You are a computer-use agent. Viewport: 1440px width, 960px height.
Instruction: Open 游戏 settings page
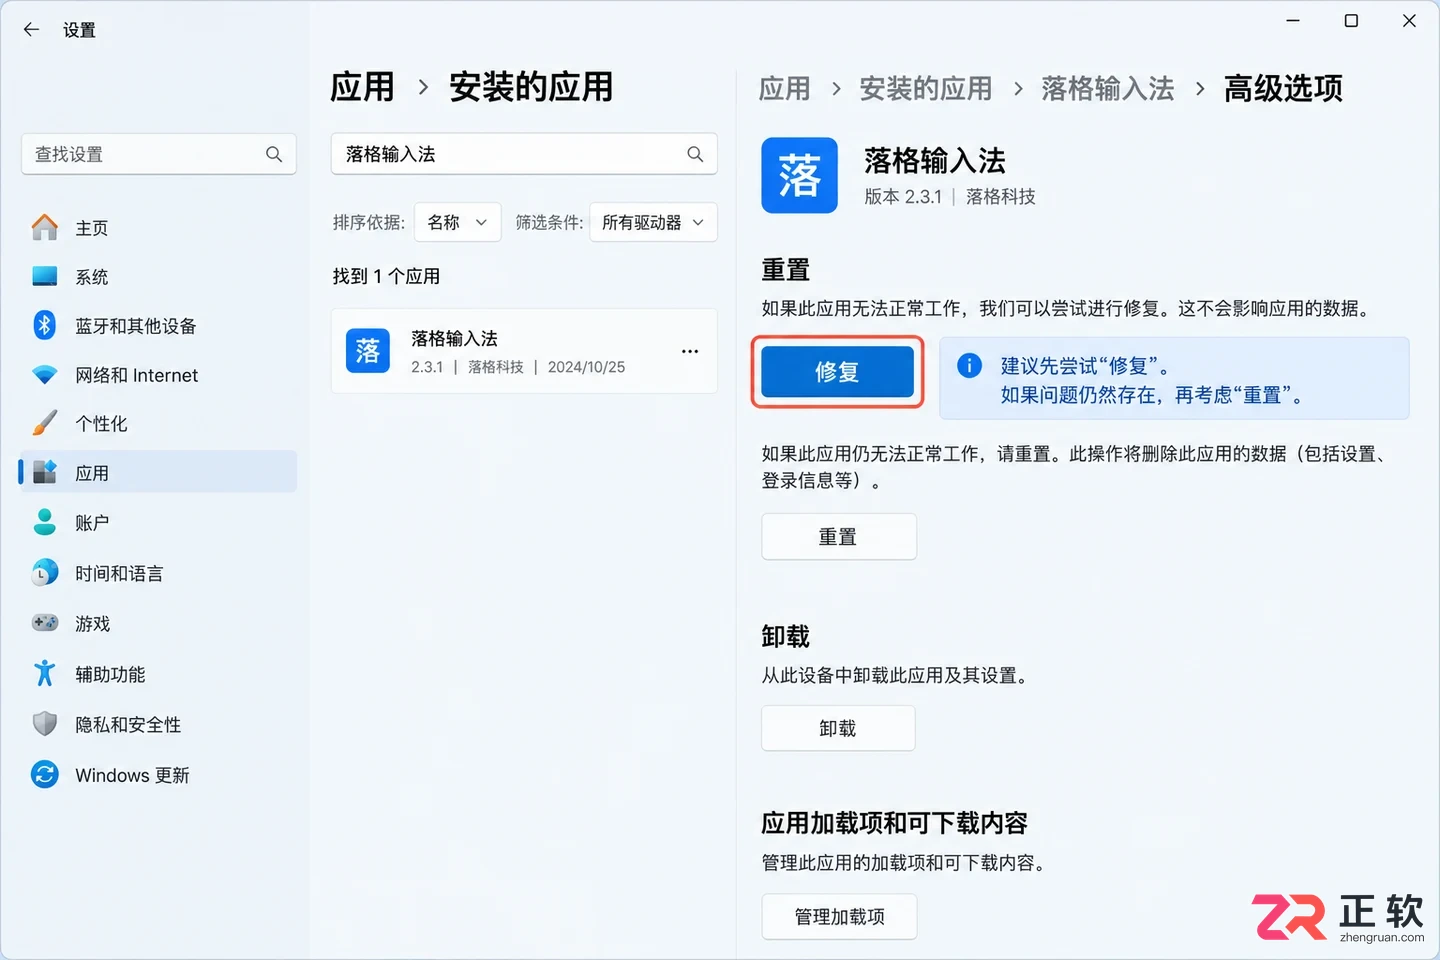point(158,624)
